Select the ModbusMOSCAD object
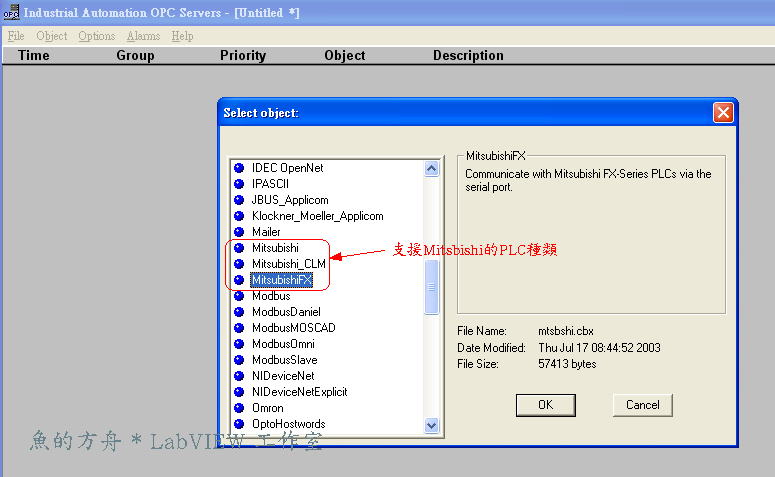This screenshot has height=477, width=775. pos(294,328)
